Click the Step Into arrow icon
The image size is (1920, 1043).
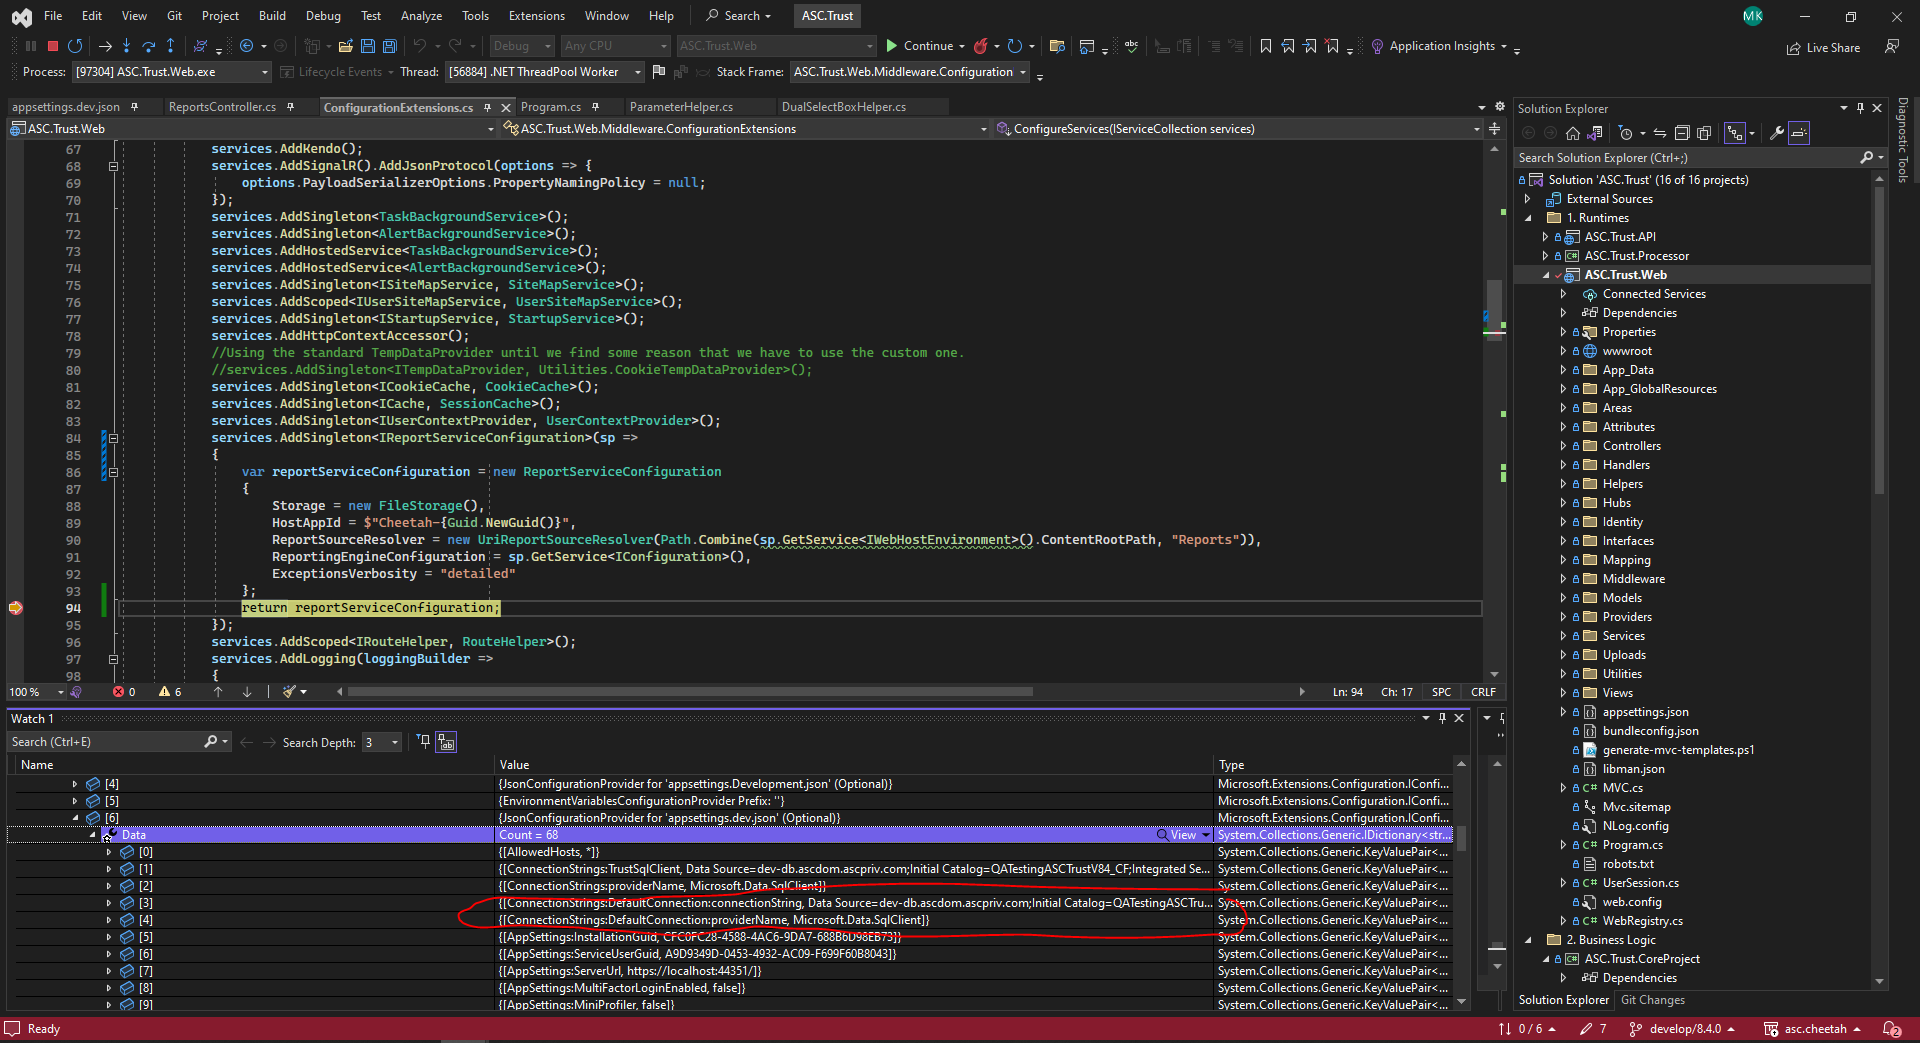126,46
